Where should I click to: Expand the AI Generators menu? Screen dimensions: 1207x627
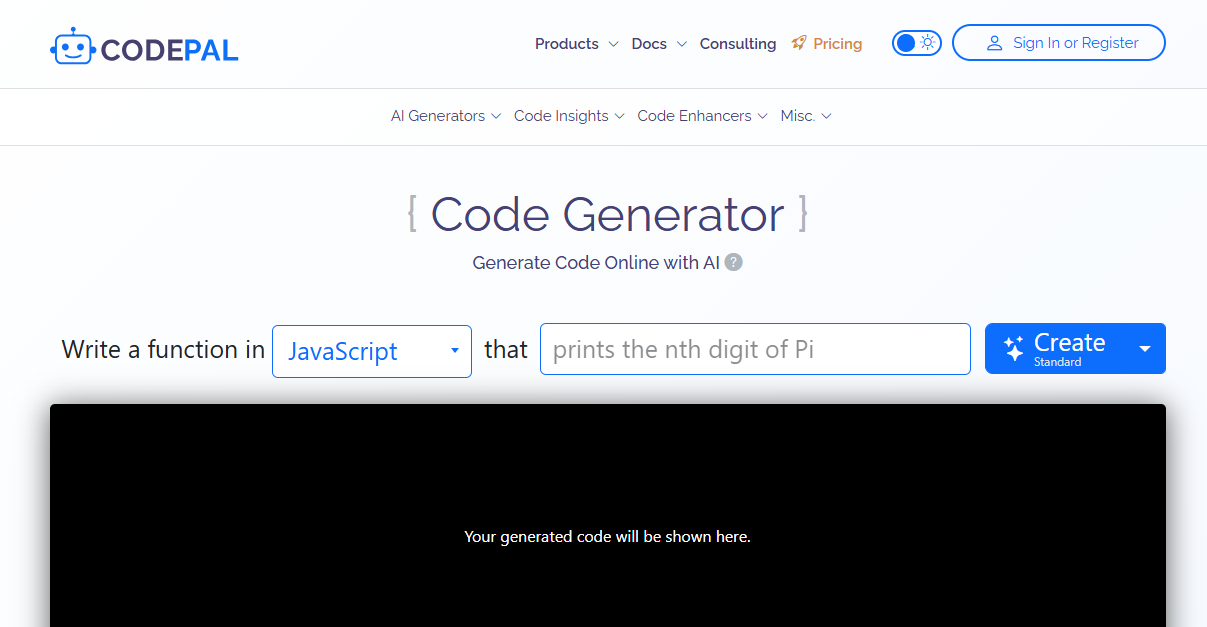(x=445, y=116)
